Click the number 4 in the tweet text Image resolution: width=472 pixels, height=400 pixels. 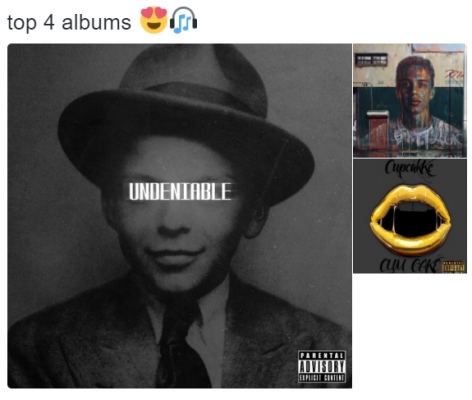click(49, 22)
